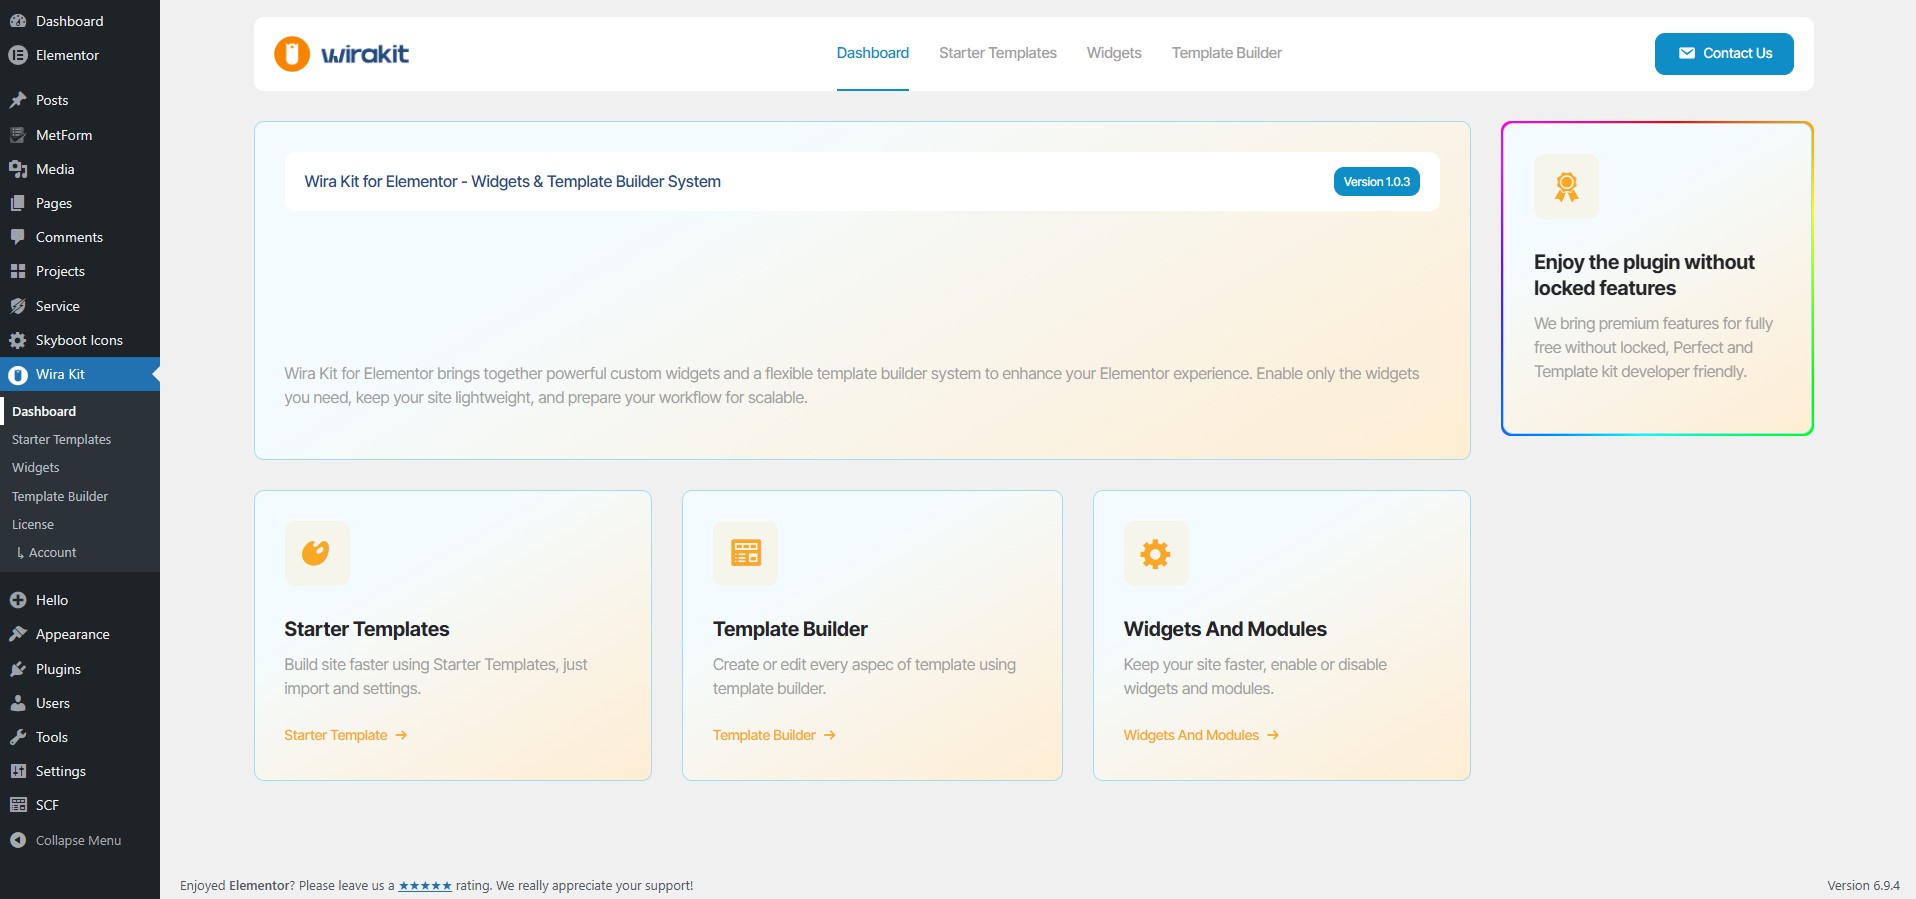1916x899 pixels.
Task: Click the Template Builder card layout icon
Action: pyautogui.click(x=745, y=553)
